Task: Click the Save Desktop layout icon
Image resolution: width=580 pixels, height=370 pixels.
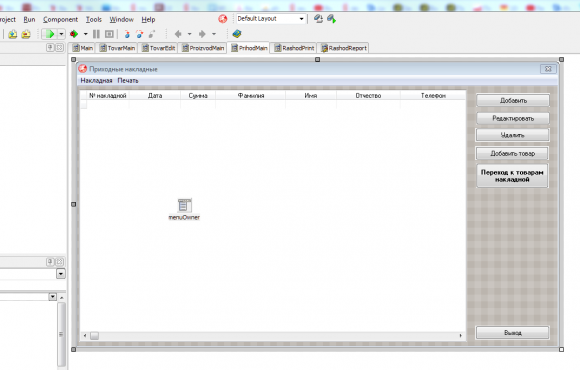Action: tap(318, 18)
